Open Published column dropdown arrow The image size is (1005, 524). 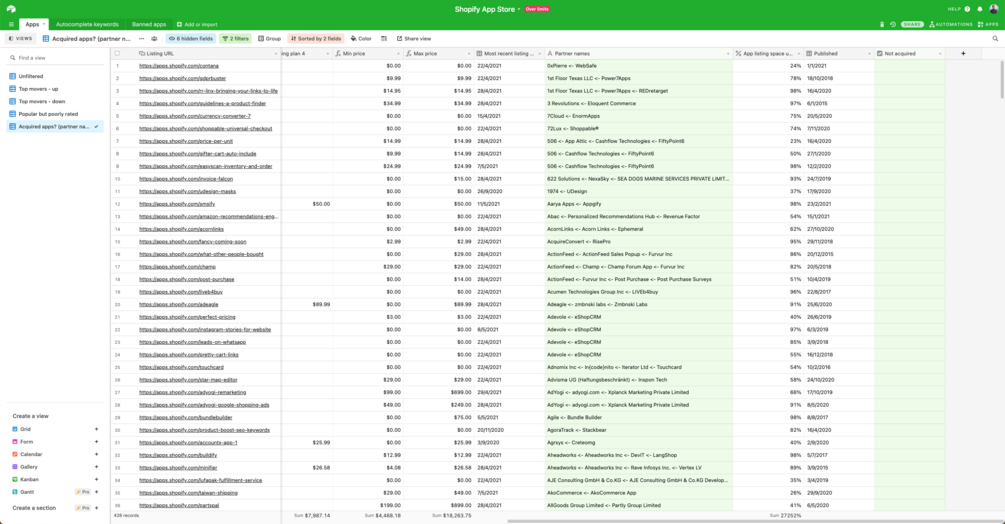pyautogui.click(x=869, y=54)
